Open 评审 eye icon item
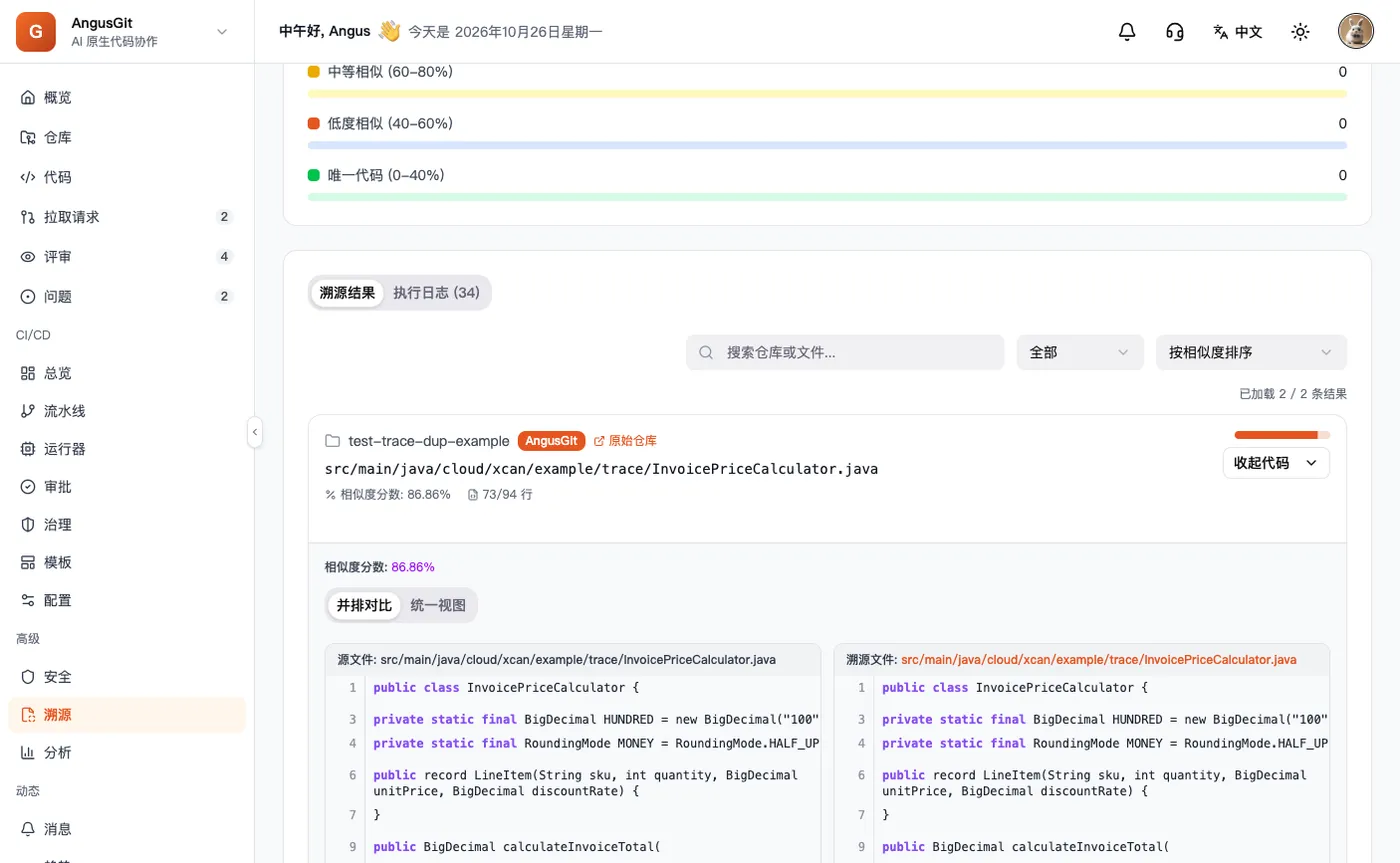The height and width of the screenshot is (863, 1400). [x=127, y=257]
